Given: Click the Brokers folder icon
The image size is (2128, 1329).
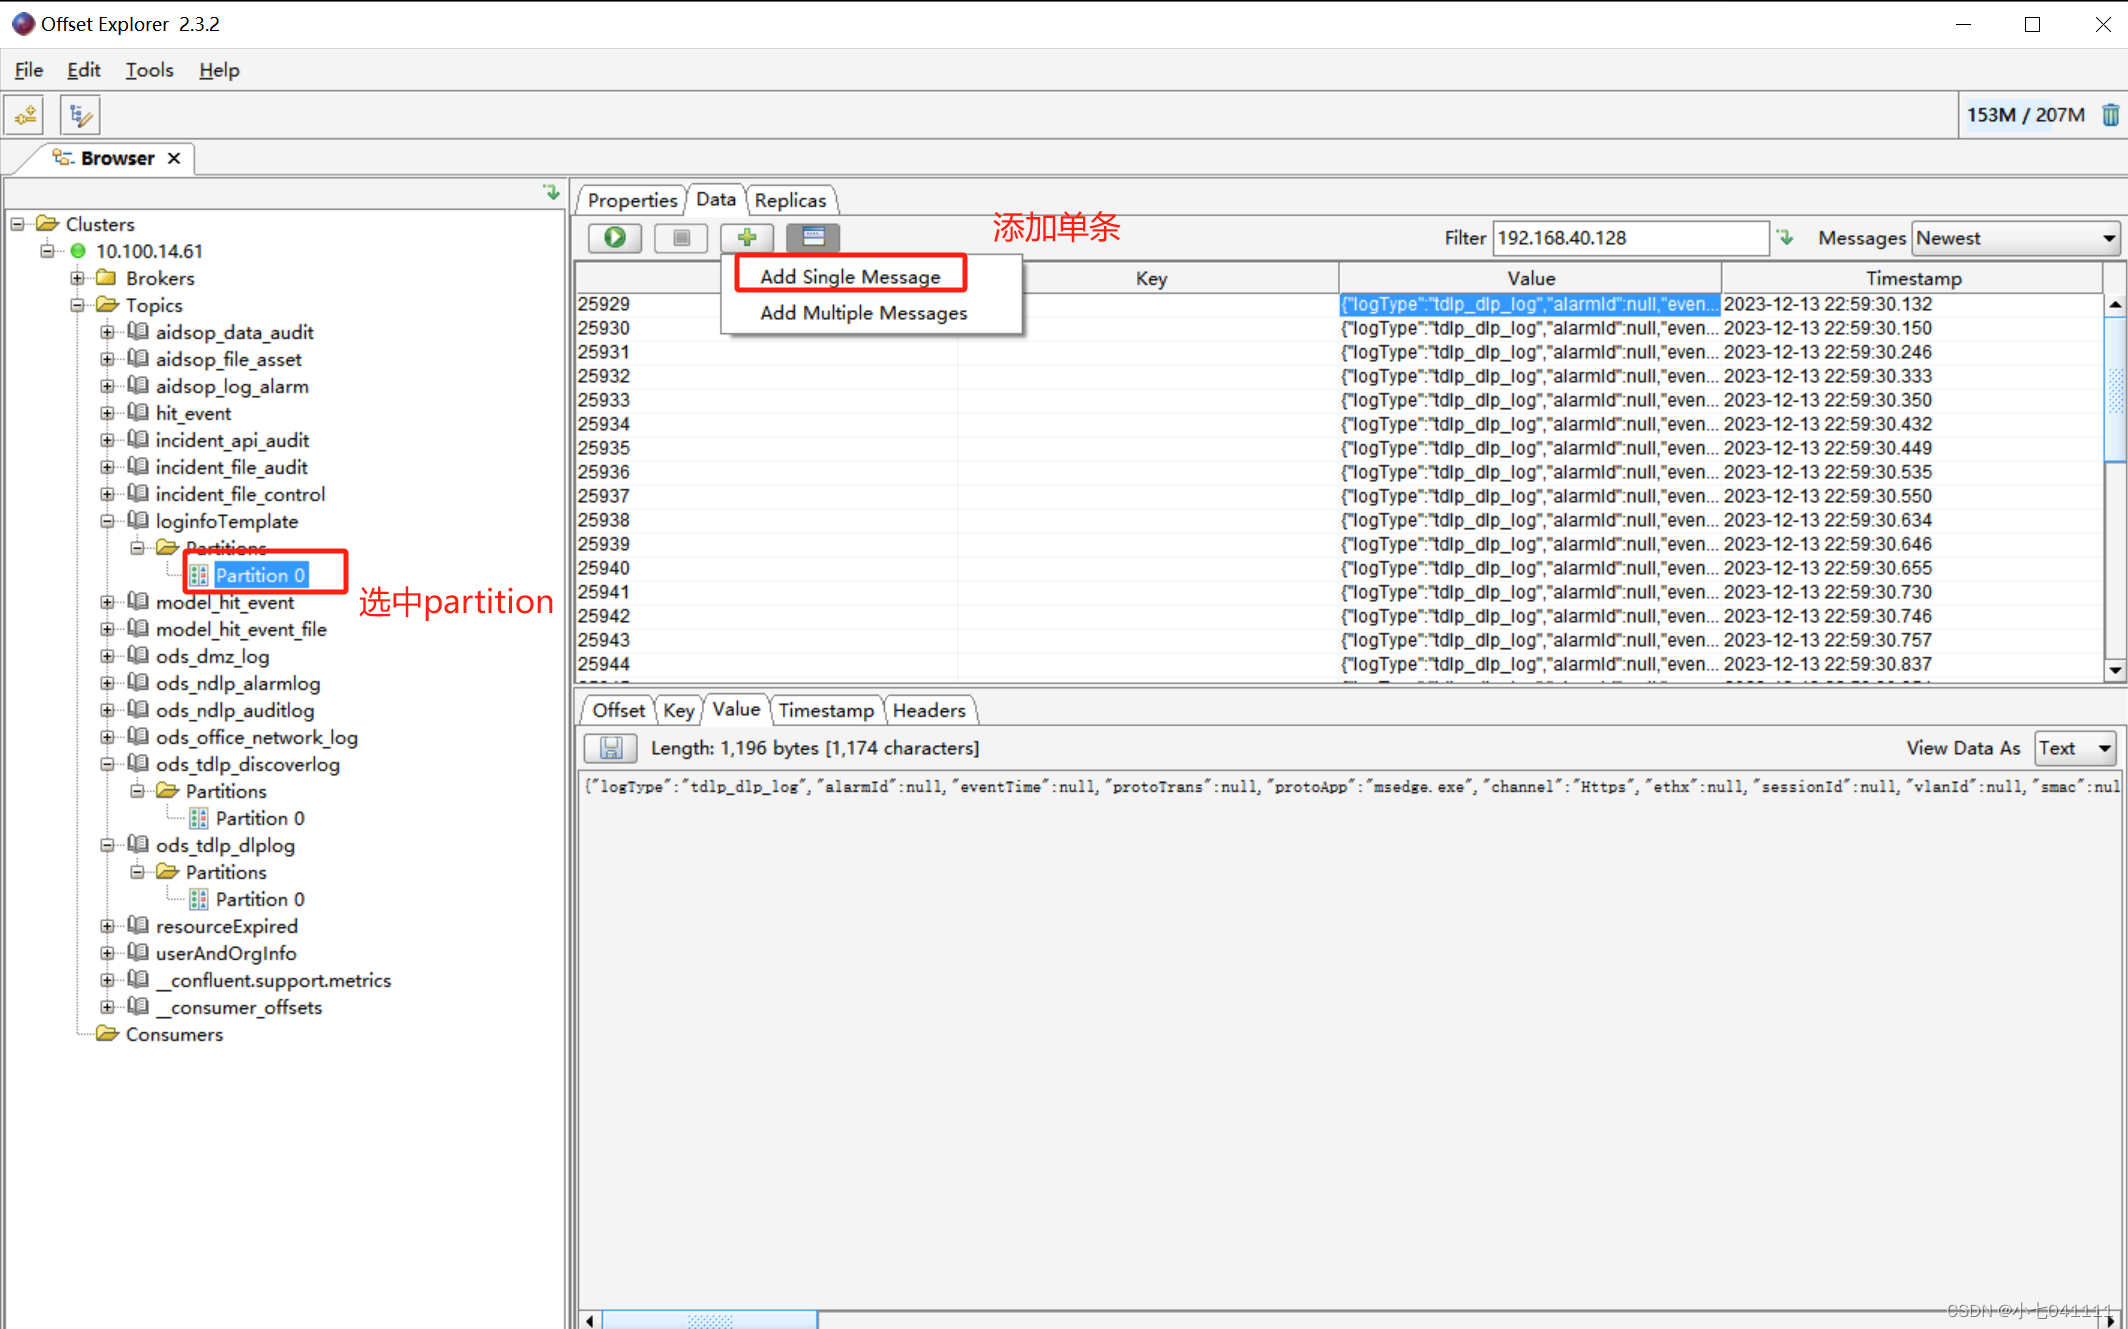Looking at the screenshot, I should (x=106, y=278).
